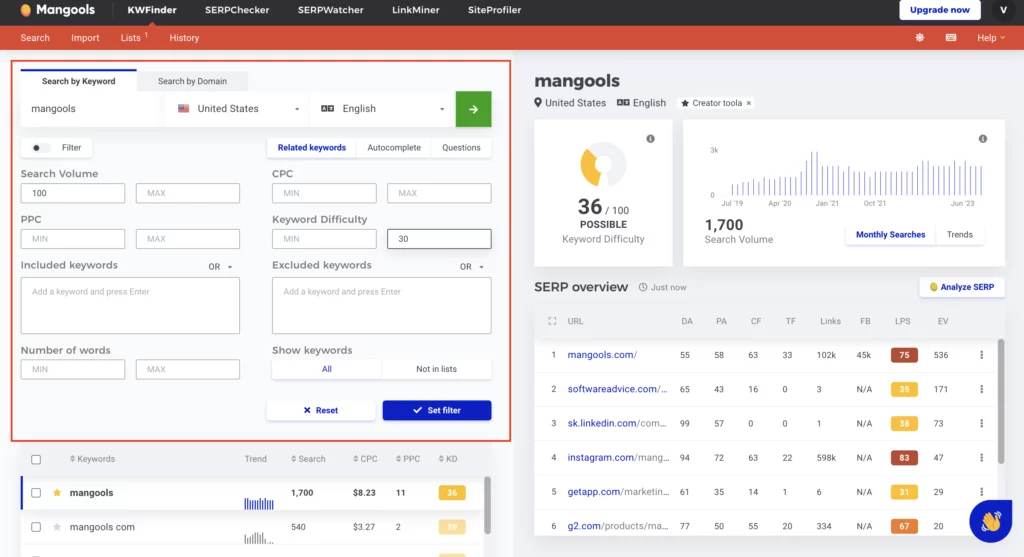
Task: Click the Keyword Difficulty info icon
Action: (650, 139)
